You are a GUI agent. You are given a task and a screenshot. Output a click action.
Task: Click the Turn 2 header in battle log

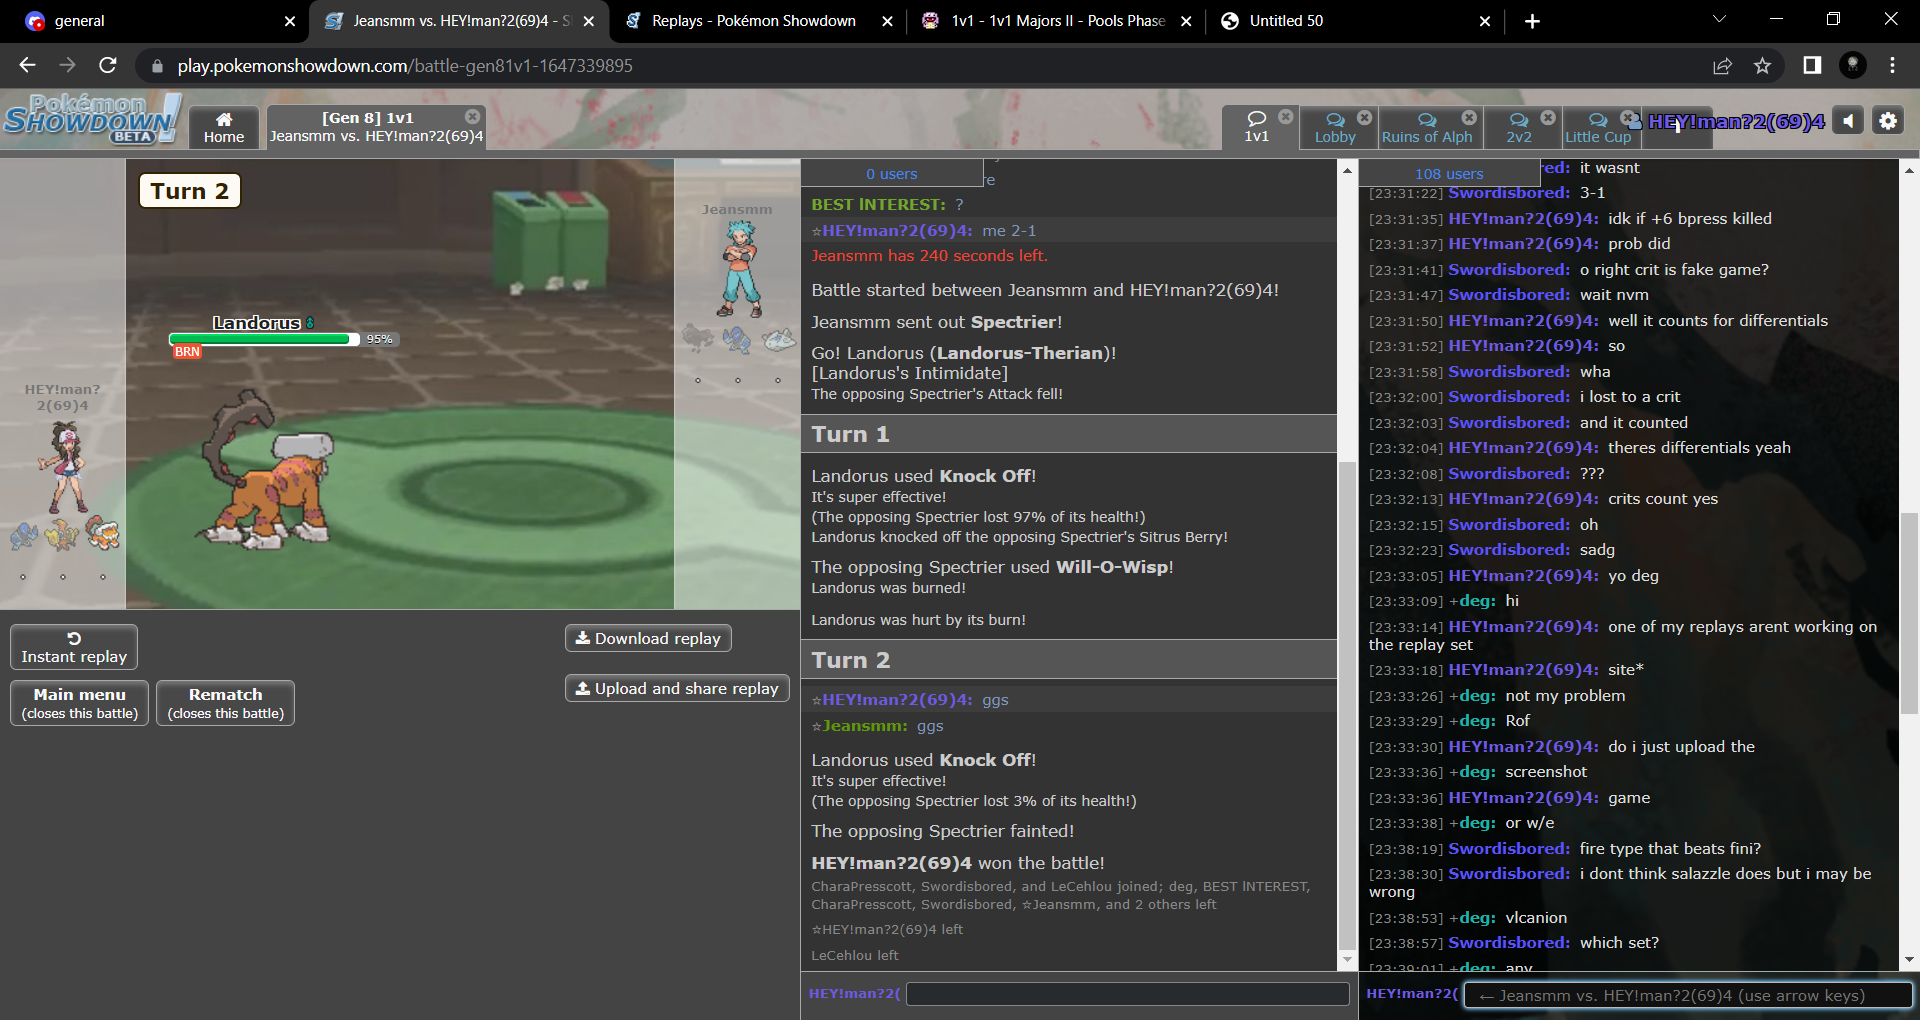[x=1069, y=660]
